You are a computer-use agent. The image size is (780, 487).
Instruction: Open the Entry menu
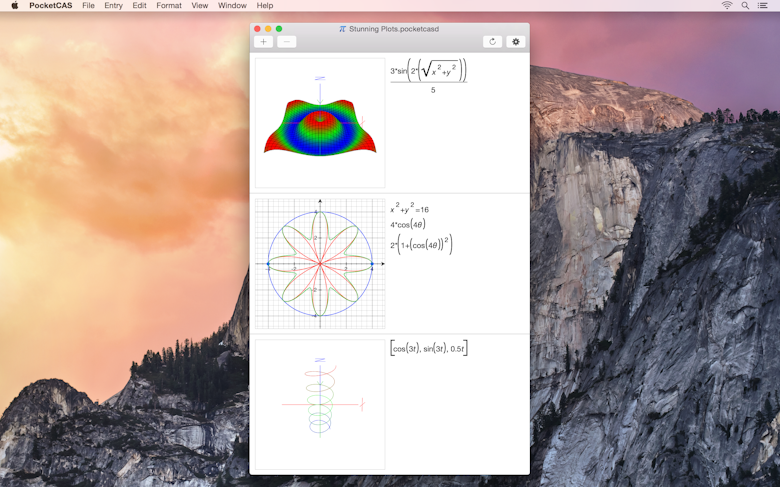pyautogui.click(x=113, y=5)
